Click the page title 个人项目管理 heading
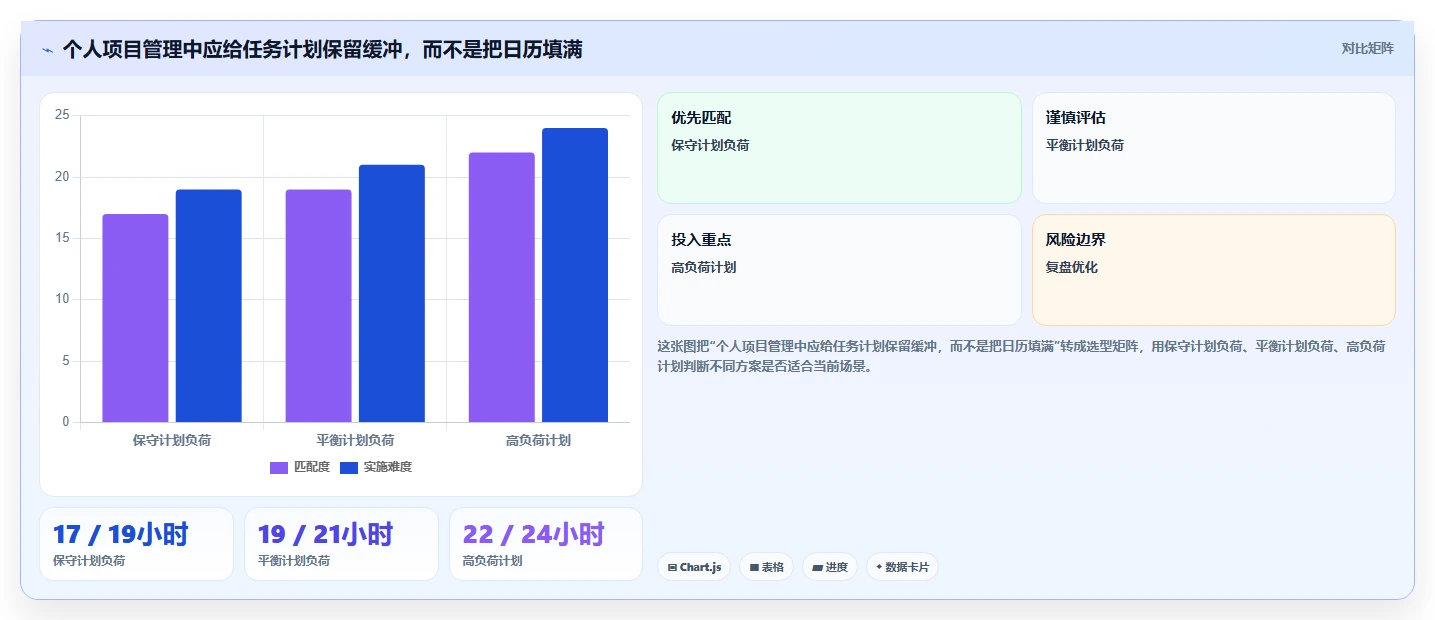This screenshot has height=620, width=1435. click(322, 49)
